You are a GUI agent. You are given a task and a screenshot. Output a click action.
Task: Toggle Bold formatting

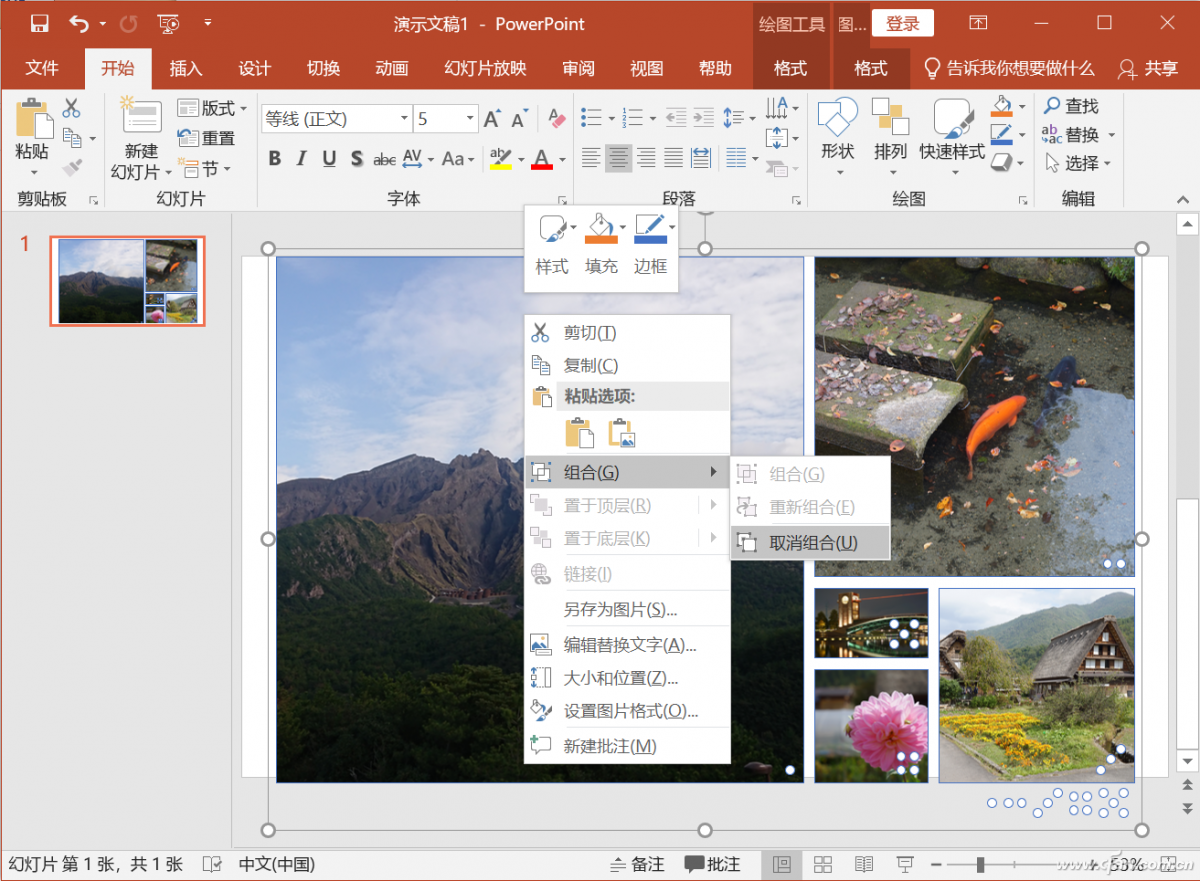pos(275,158)
